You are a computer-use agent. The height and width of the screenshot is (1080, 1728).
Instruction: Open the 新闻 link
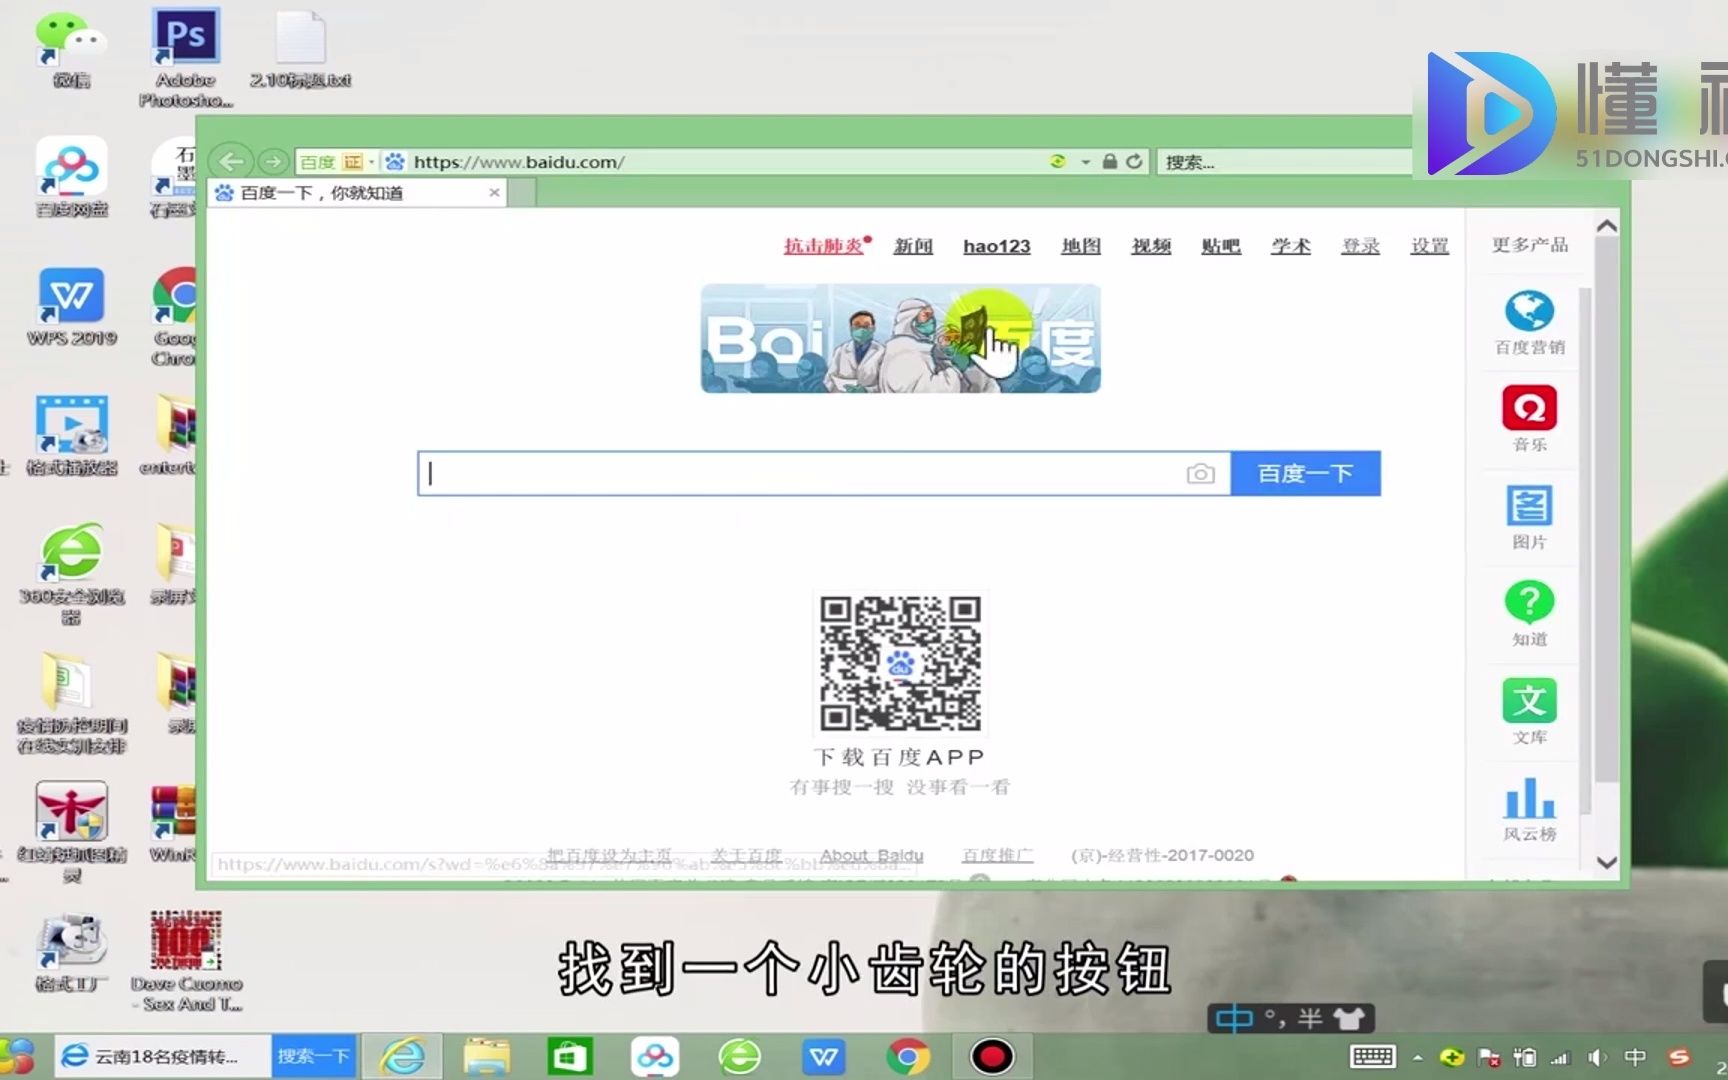click(x=913, y=246)
